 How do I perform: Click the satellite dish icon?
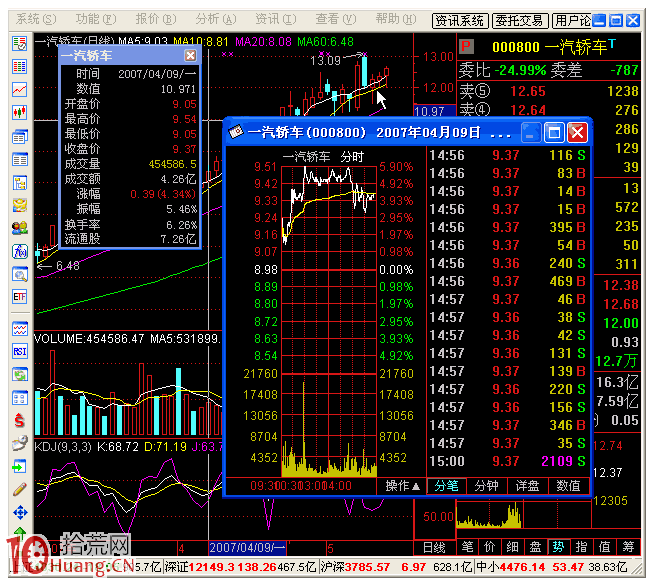pos(20,444)
